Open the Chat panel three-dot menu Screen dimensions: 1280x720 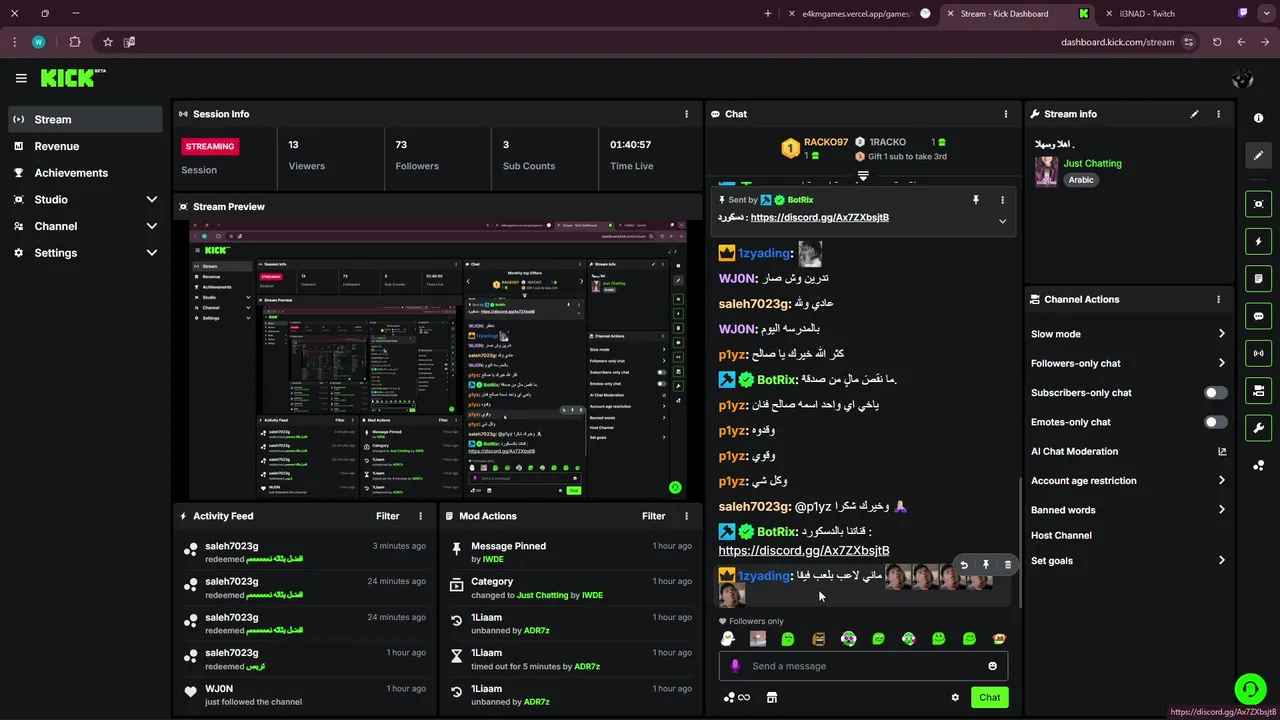1006,114
